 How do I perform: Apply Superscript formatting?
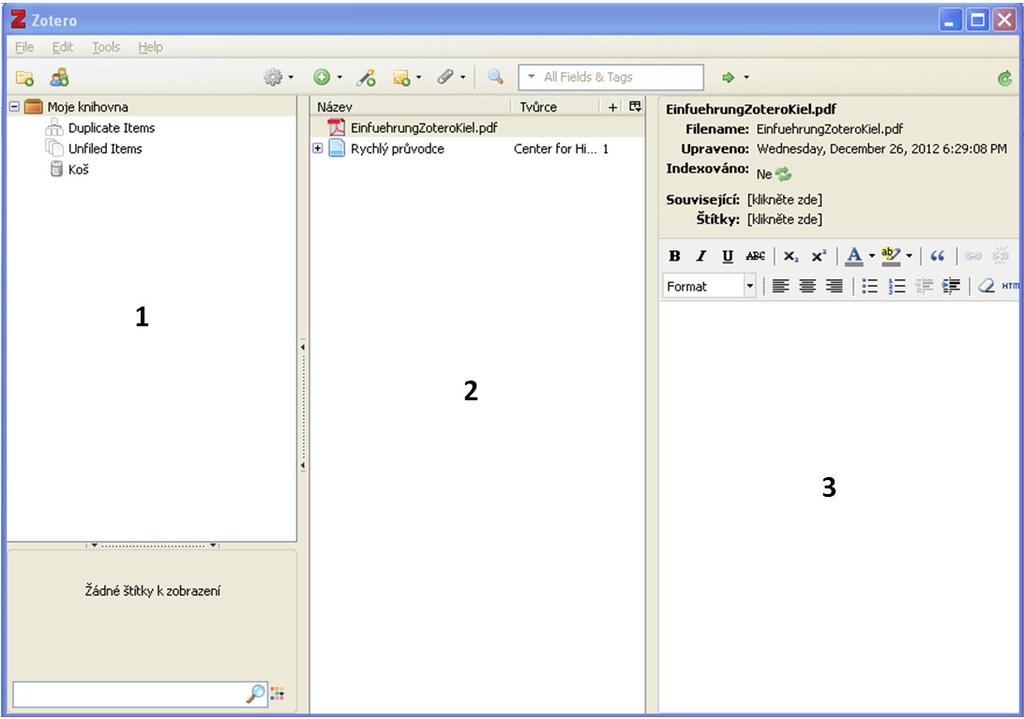819,256
